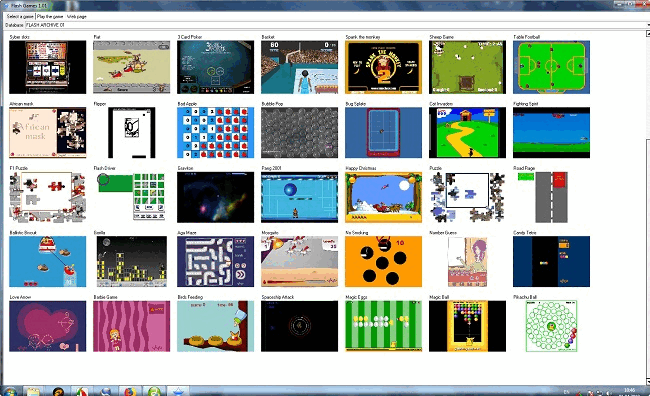Select the African mask puzzle thumbnail

(48, 133)
